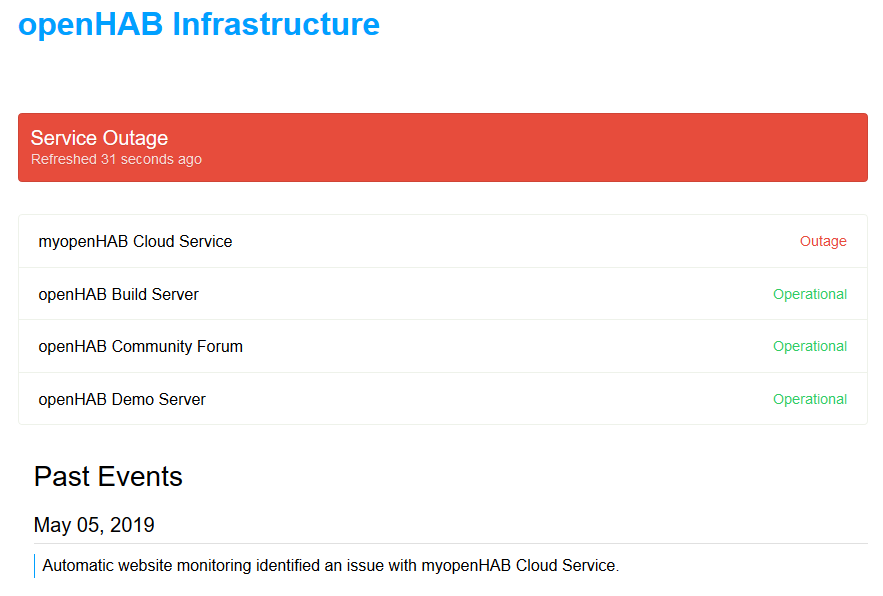The width and height of the screenshot is (883, 596).
Task: Click the empty right side of the red banner
Action: point(650,147)
